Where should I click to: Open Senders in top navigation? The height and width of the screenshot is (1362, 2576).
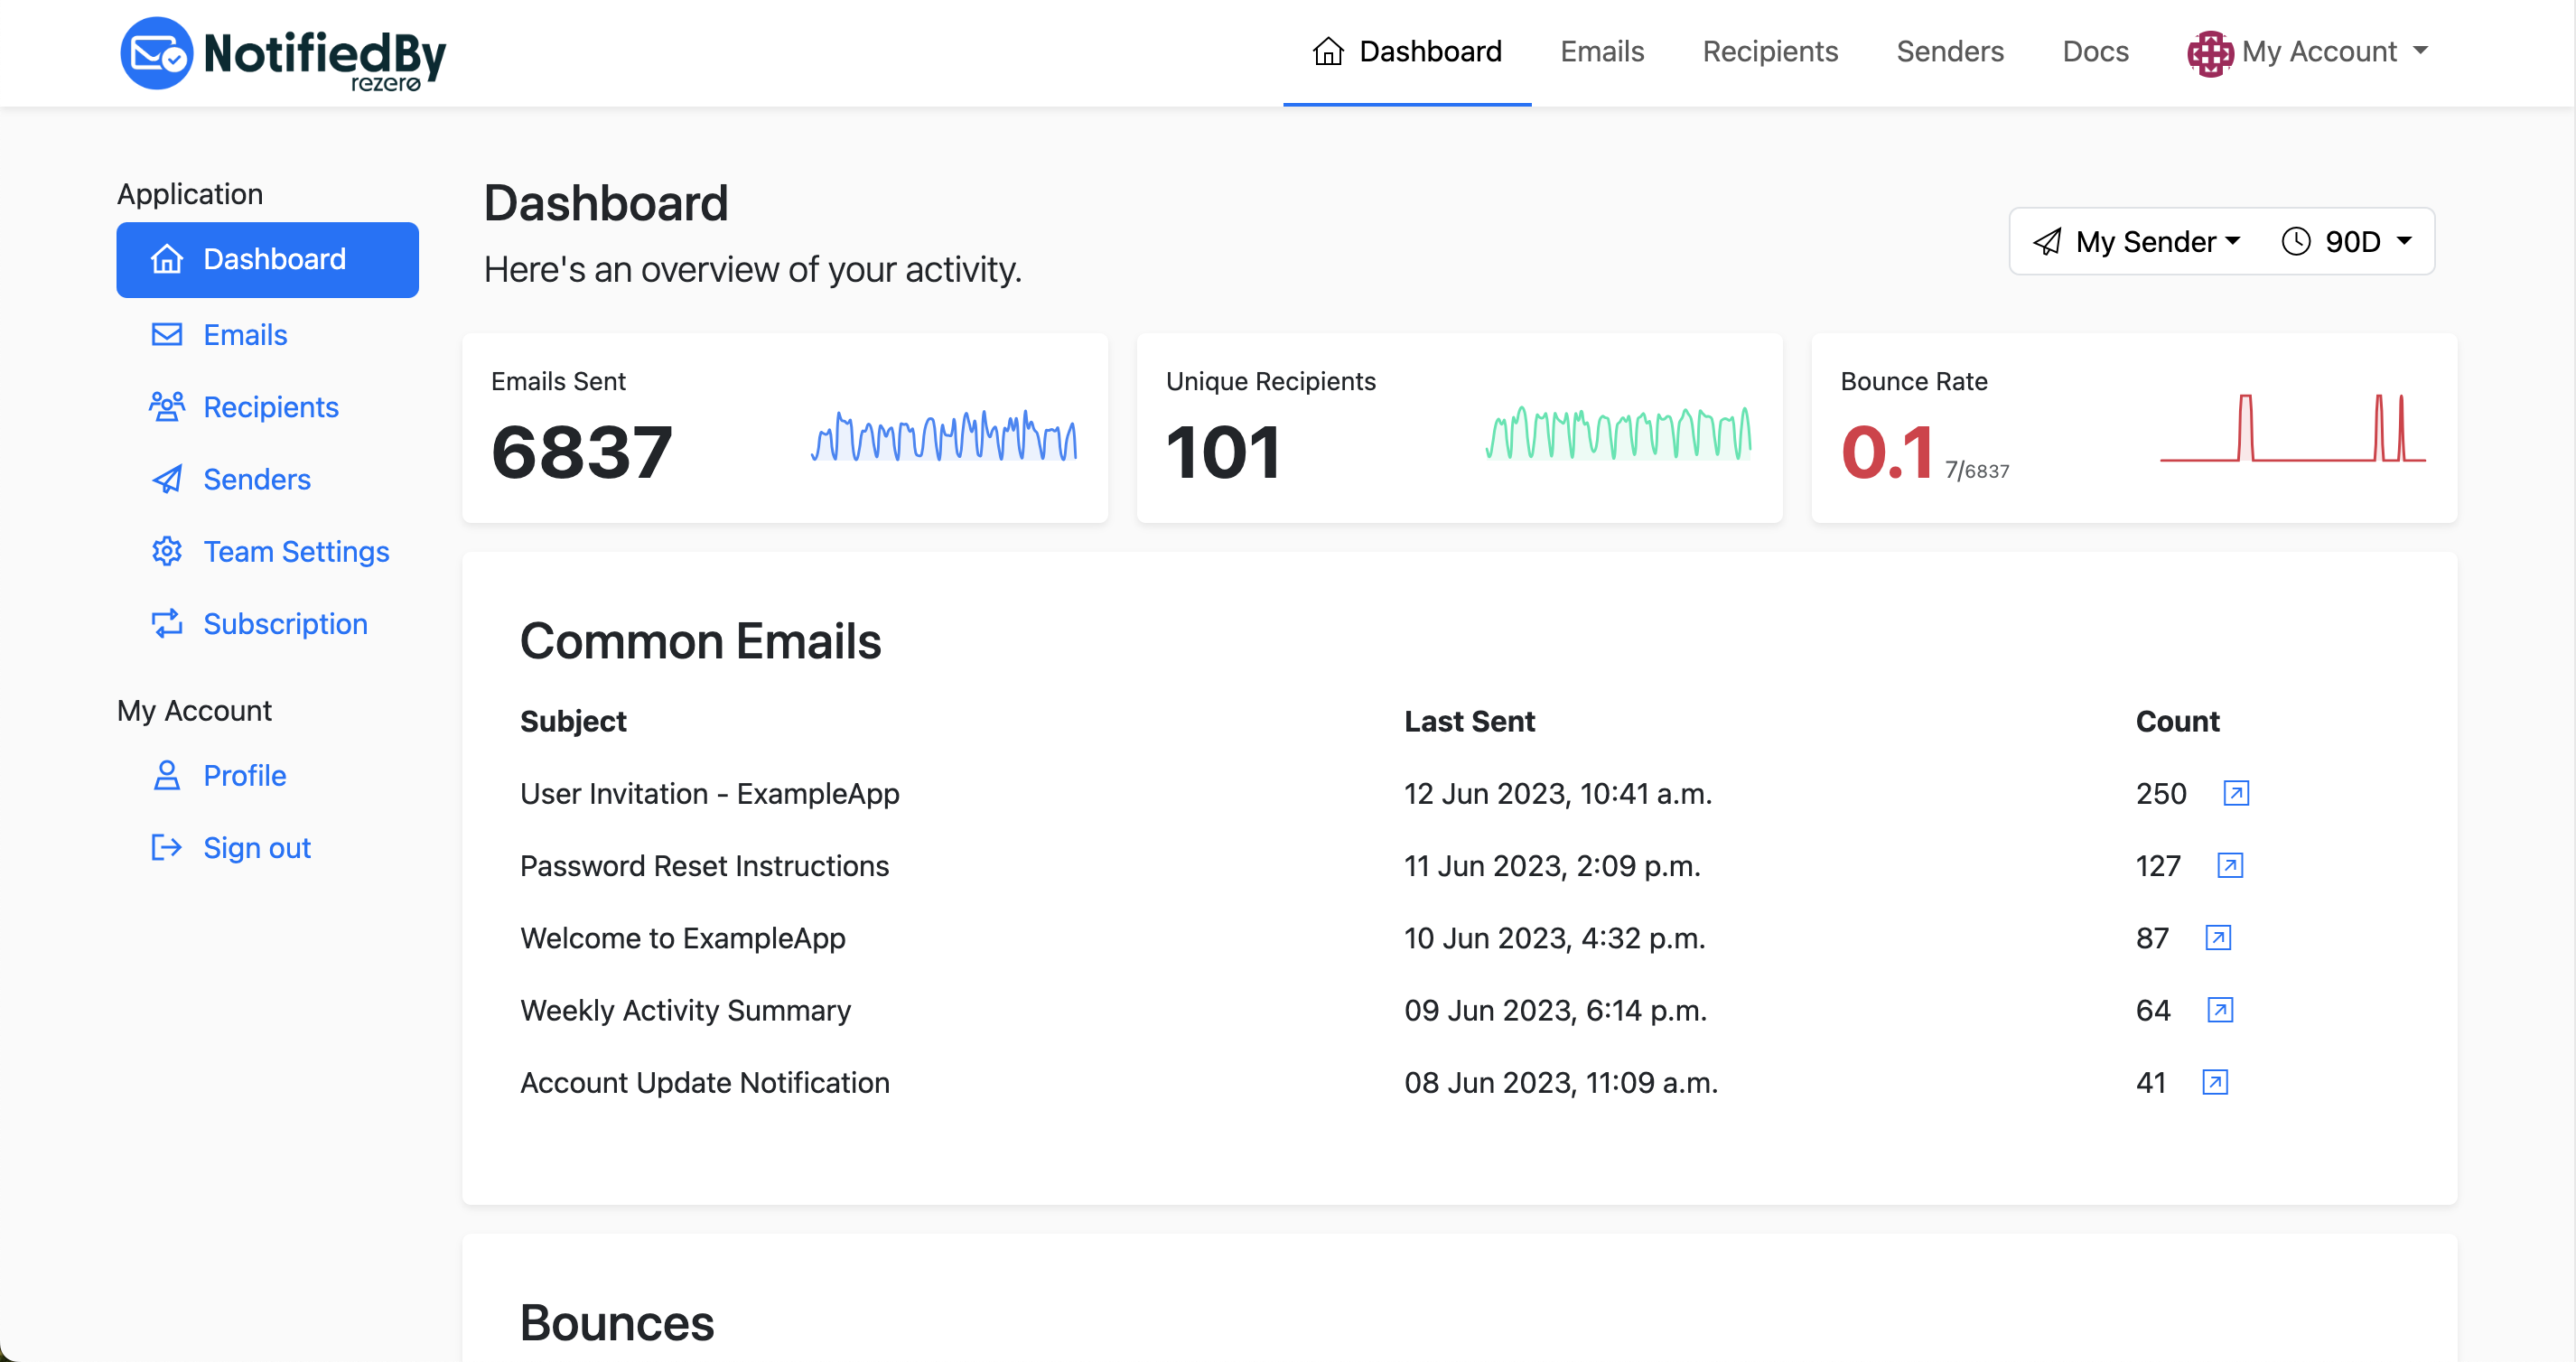[1950, 51]
